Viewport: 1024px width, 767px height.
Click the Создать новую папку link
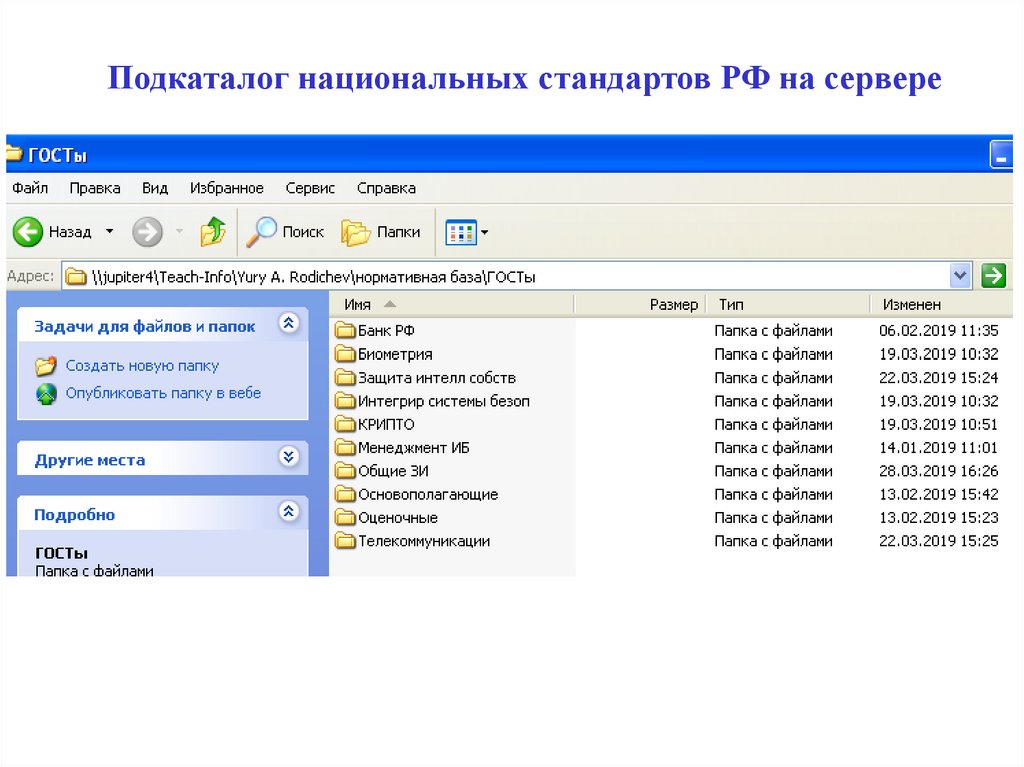142,366
